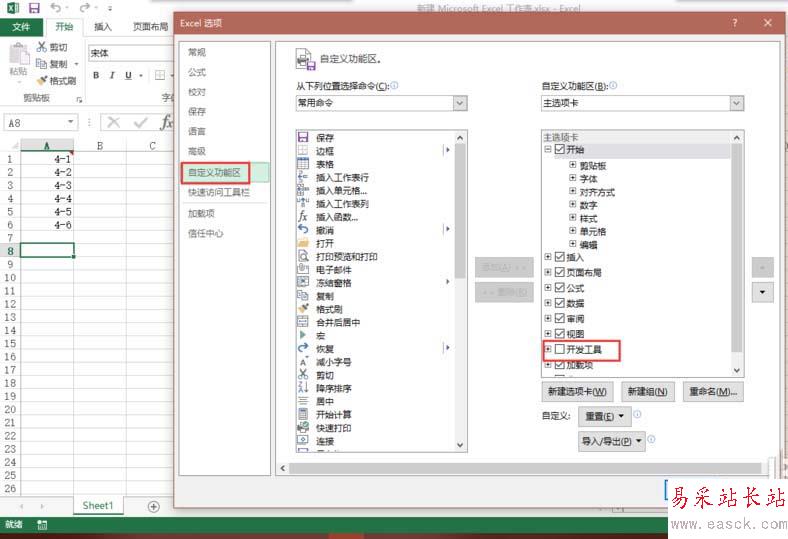
Task: Uncheck the 审阅 tab checkbox
Action: (x=560, y=318)
